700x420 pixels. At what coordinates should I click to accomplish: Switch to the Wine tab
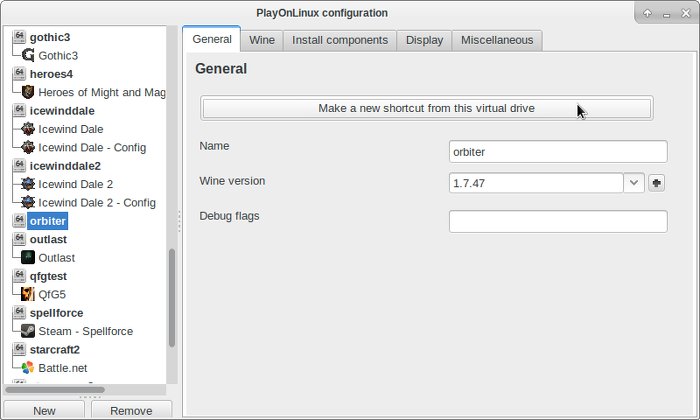coord(262,40)
